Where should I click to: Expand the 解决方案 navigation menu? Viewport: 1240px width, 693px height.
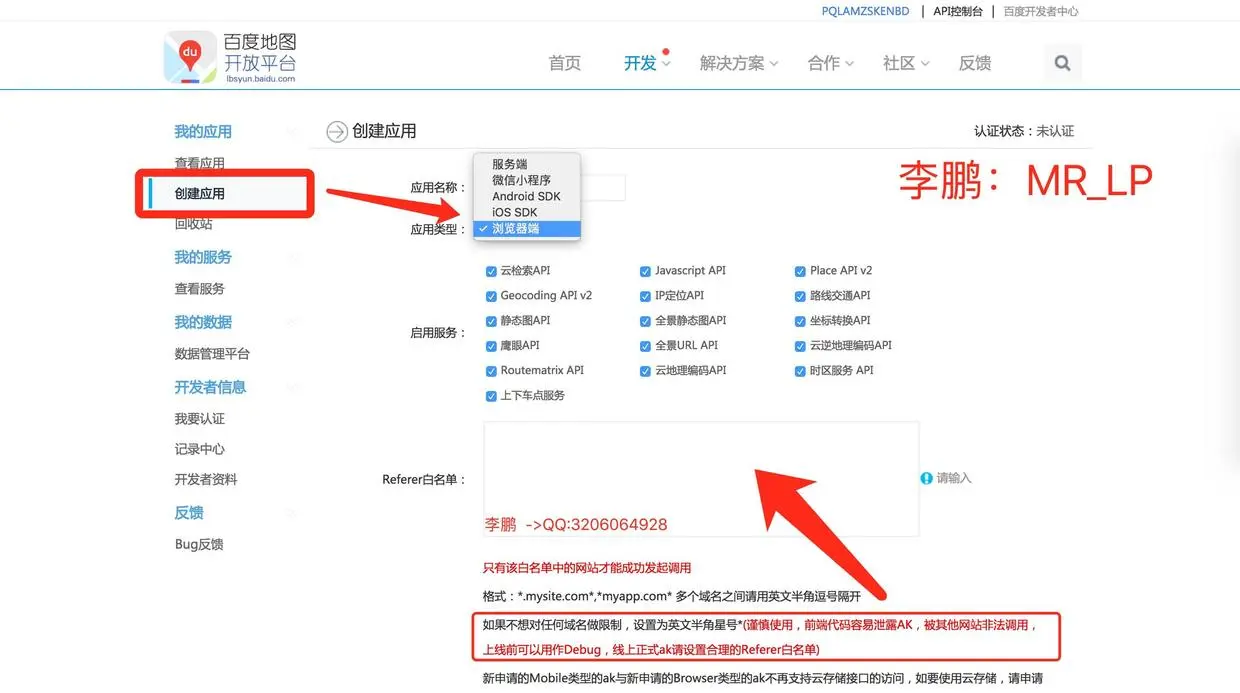click(739, 63)
